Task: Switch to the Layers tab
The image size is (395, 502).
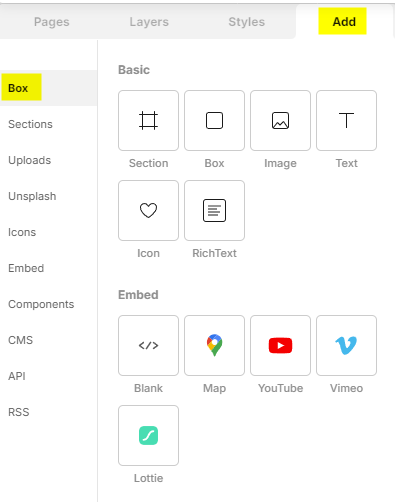Action: (149, 22)
